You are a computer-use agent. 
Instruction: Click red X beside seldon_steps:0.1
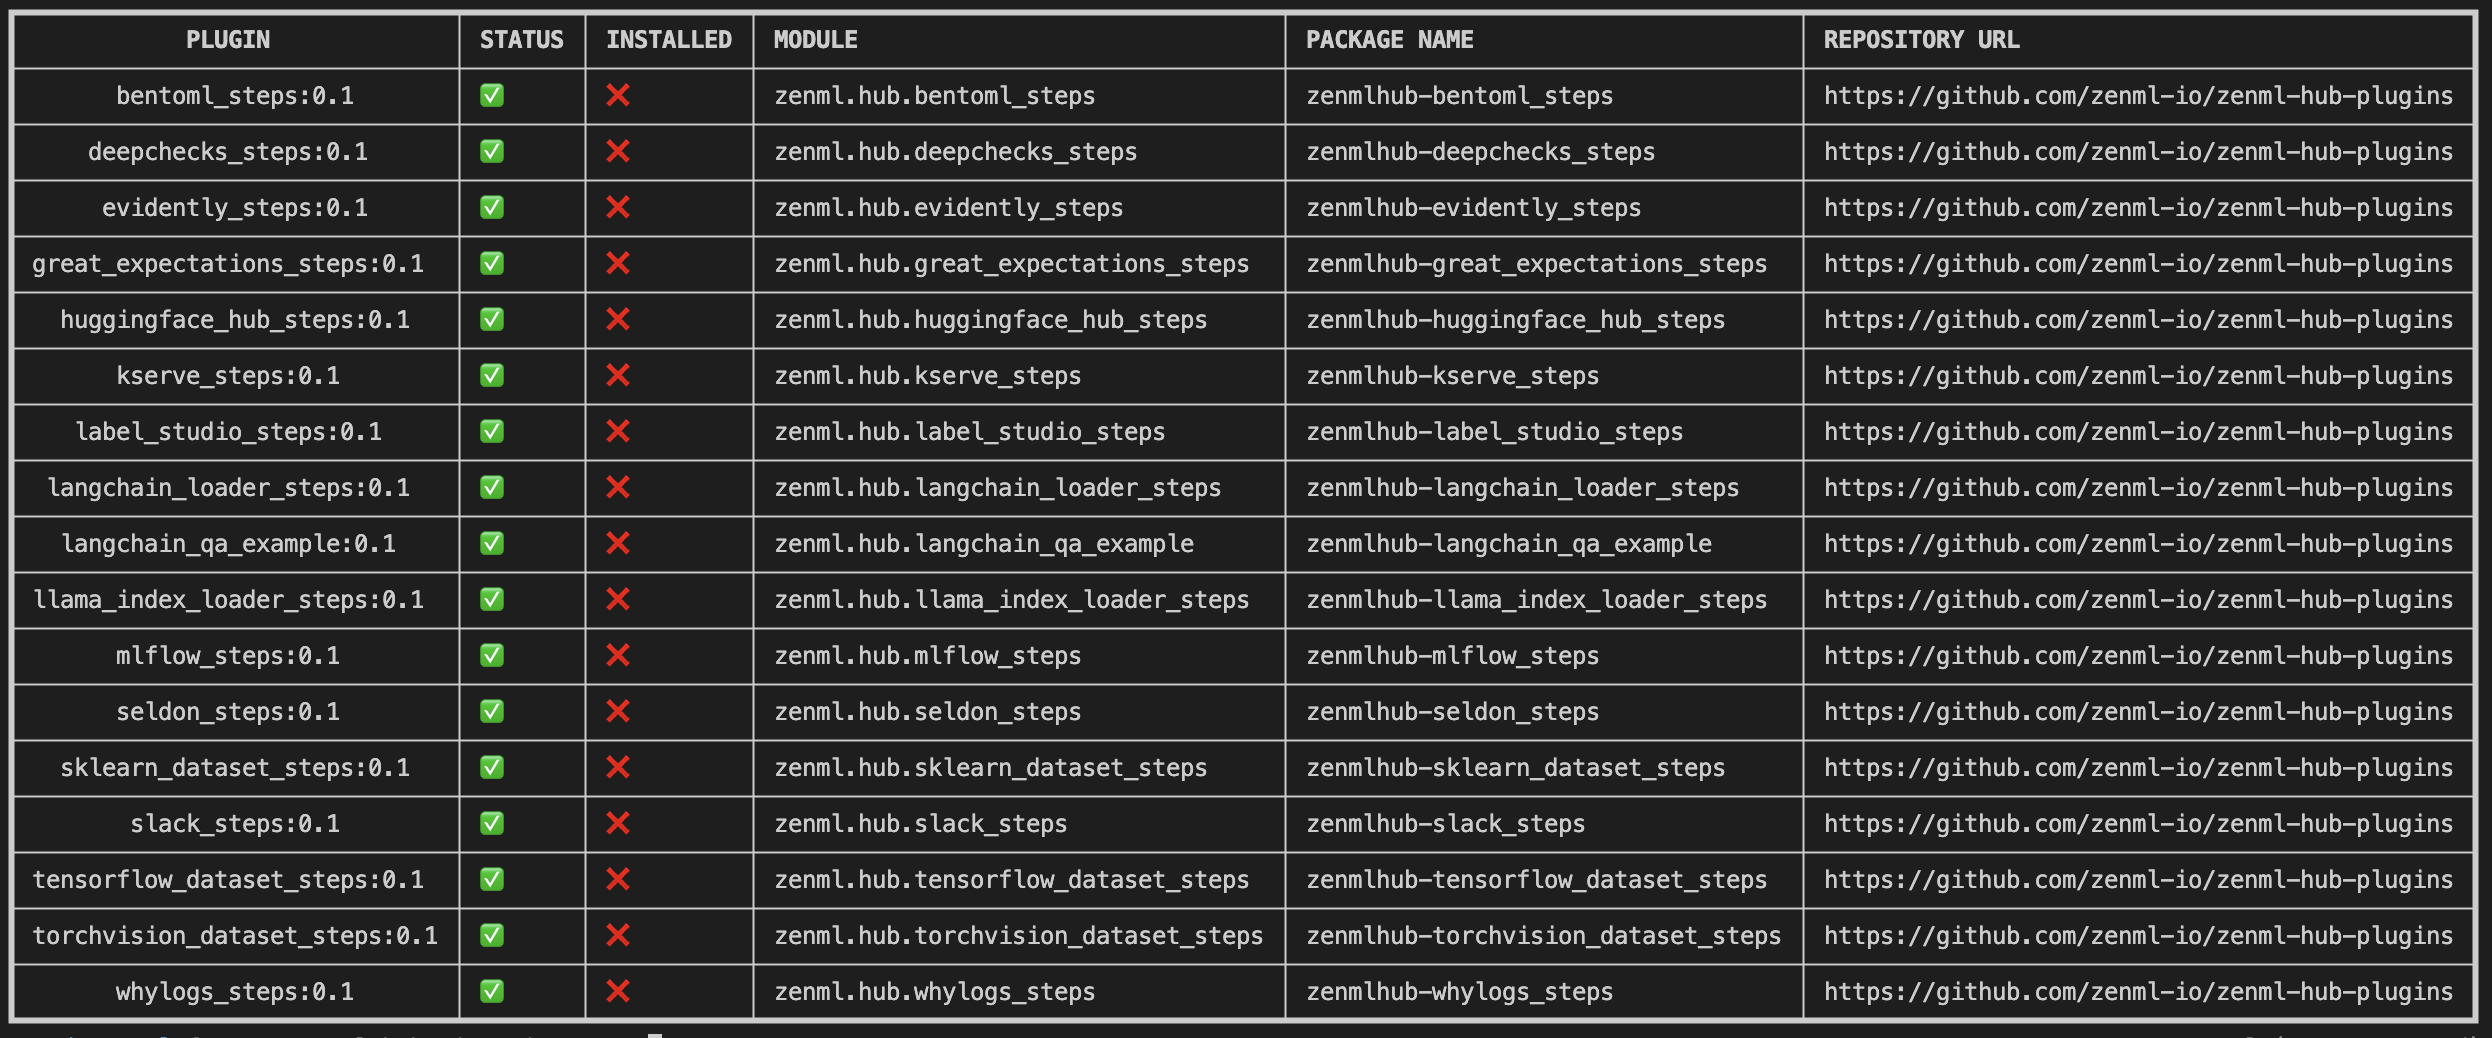pyautogui.click(x=618, y=712)
